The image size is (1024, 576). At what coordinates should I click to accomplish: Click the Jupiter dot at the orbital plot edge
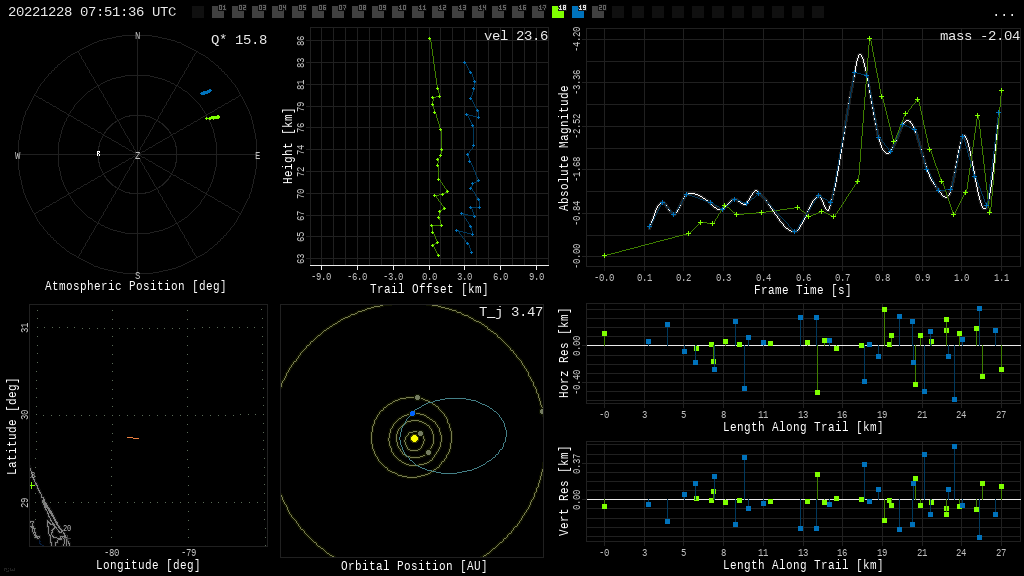point(541,411)
